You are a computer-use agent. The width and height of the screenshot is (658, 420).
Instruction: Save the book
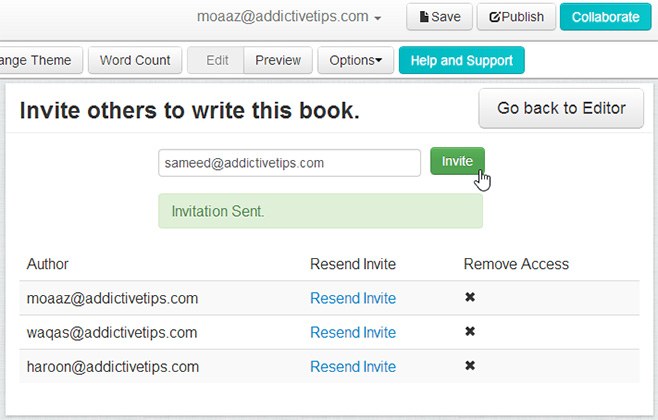click(439, 17)
